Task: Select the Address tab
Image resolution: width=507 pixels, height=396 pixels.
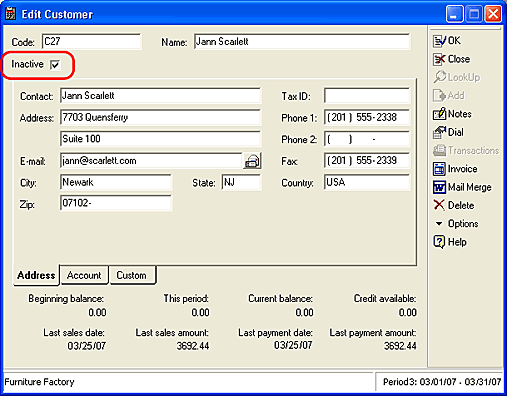Action: point(36,275)
